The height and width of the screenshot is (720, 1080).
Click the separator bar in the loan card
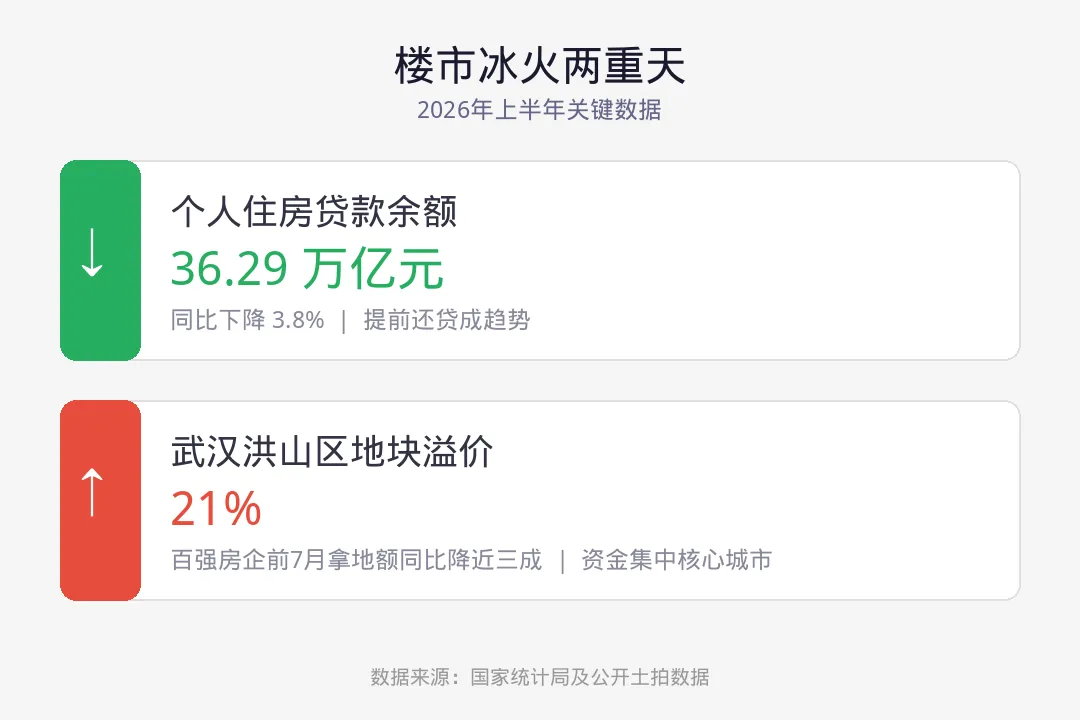[344, 321]
